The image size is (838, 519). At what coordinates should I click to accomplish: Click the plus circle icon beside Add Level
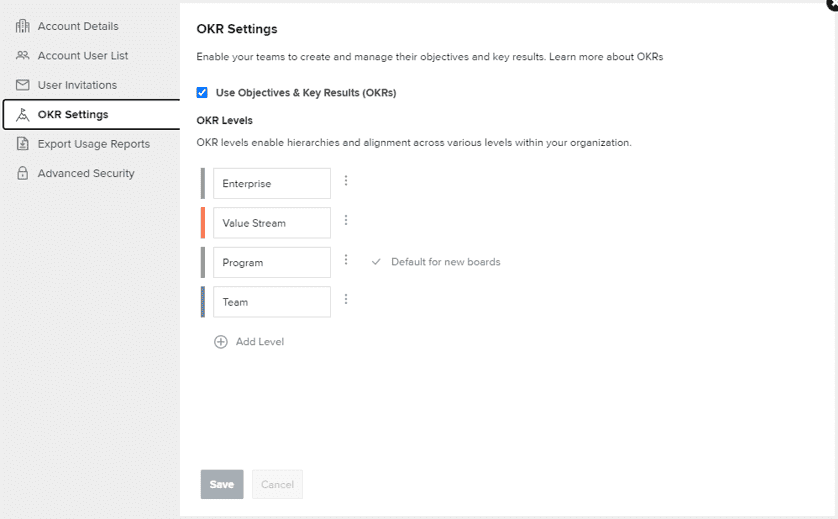pos(221,342)
